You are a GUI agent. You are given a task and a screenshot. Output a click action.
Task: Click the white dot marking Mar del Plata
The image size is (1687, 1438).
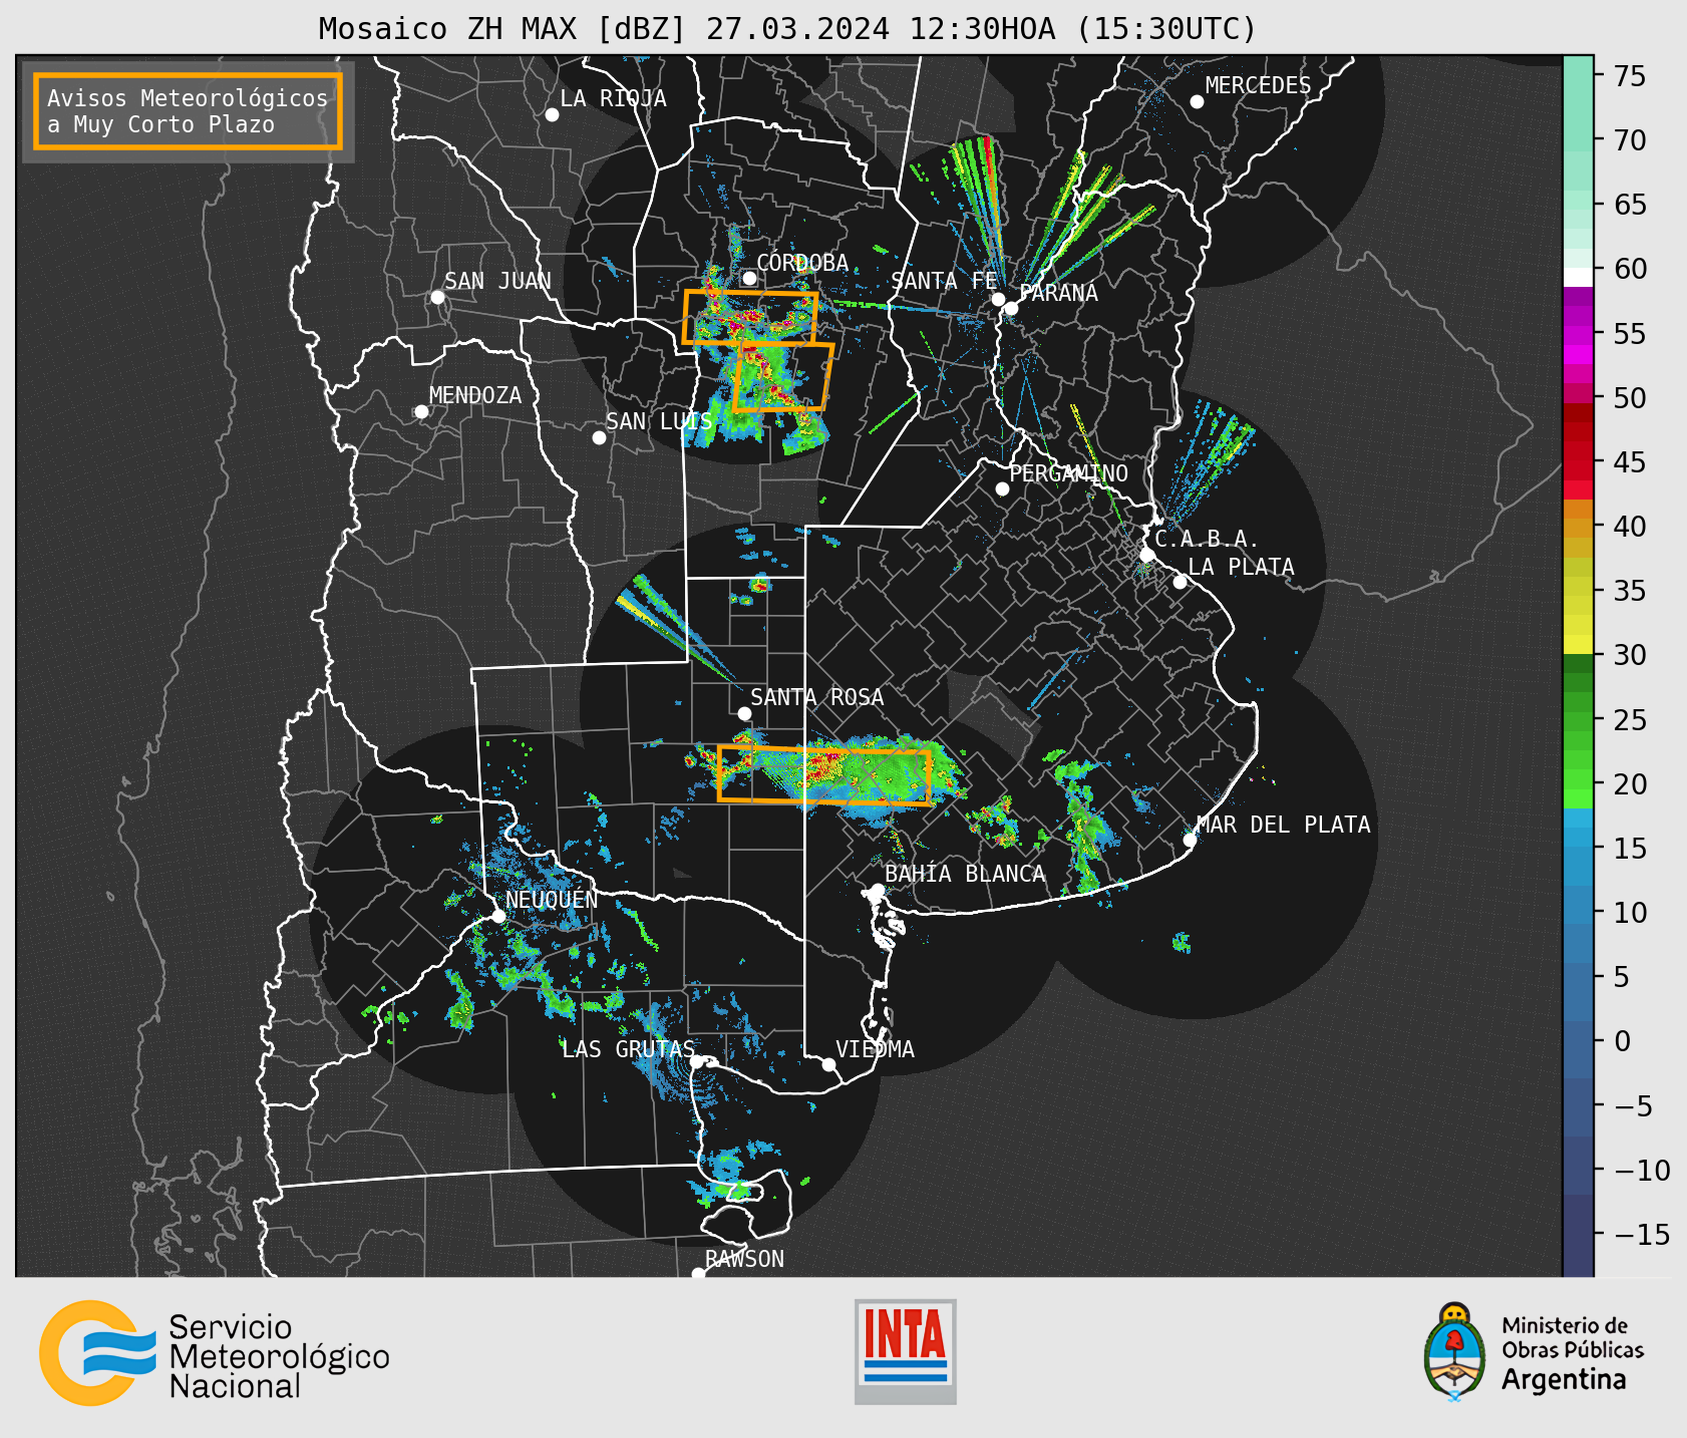pyautogui.click(x=1190, y=840)
